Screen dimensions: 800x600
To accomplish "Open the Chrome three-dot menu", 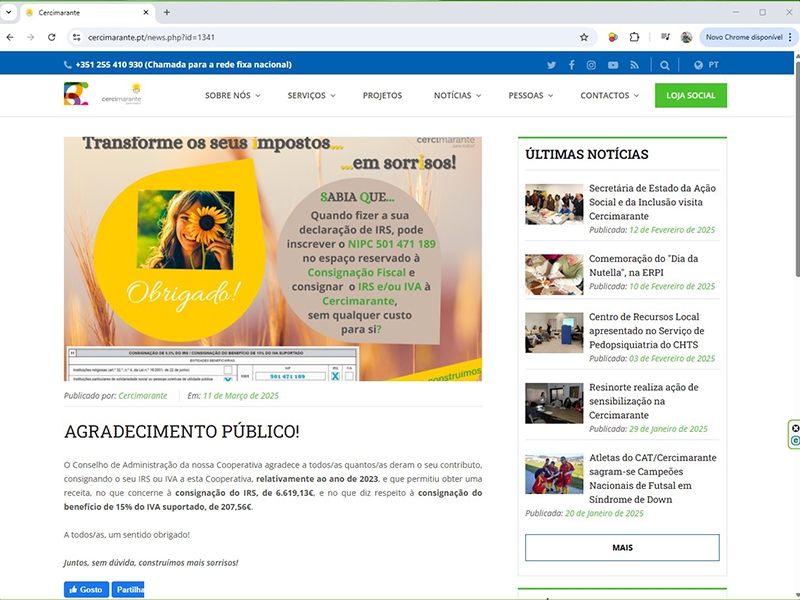I will click(x=790, y=37).
